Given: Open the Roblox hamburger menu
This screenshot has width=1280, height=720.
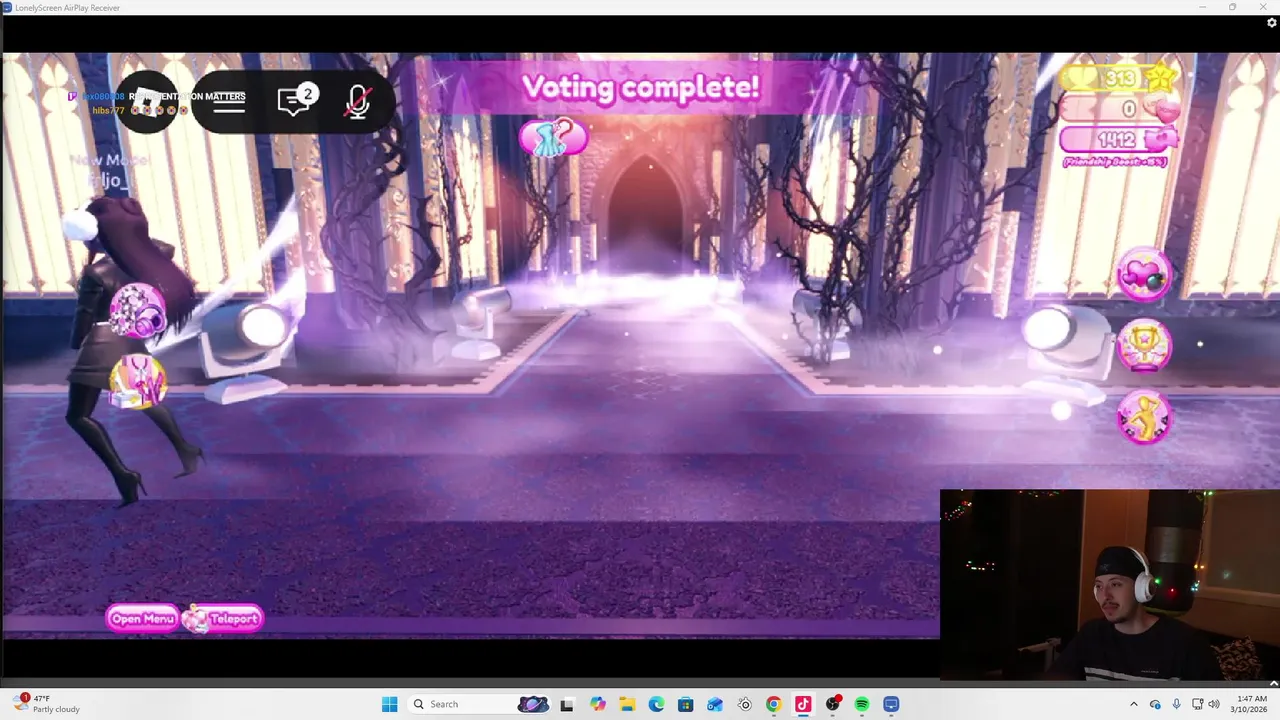Looking at the screenshot, I should pyautogui.click(x=229, y=102).
